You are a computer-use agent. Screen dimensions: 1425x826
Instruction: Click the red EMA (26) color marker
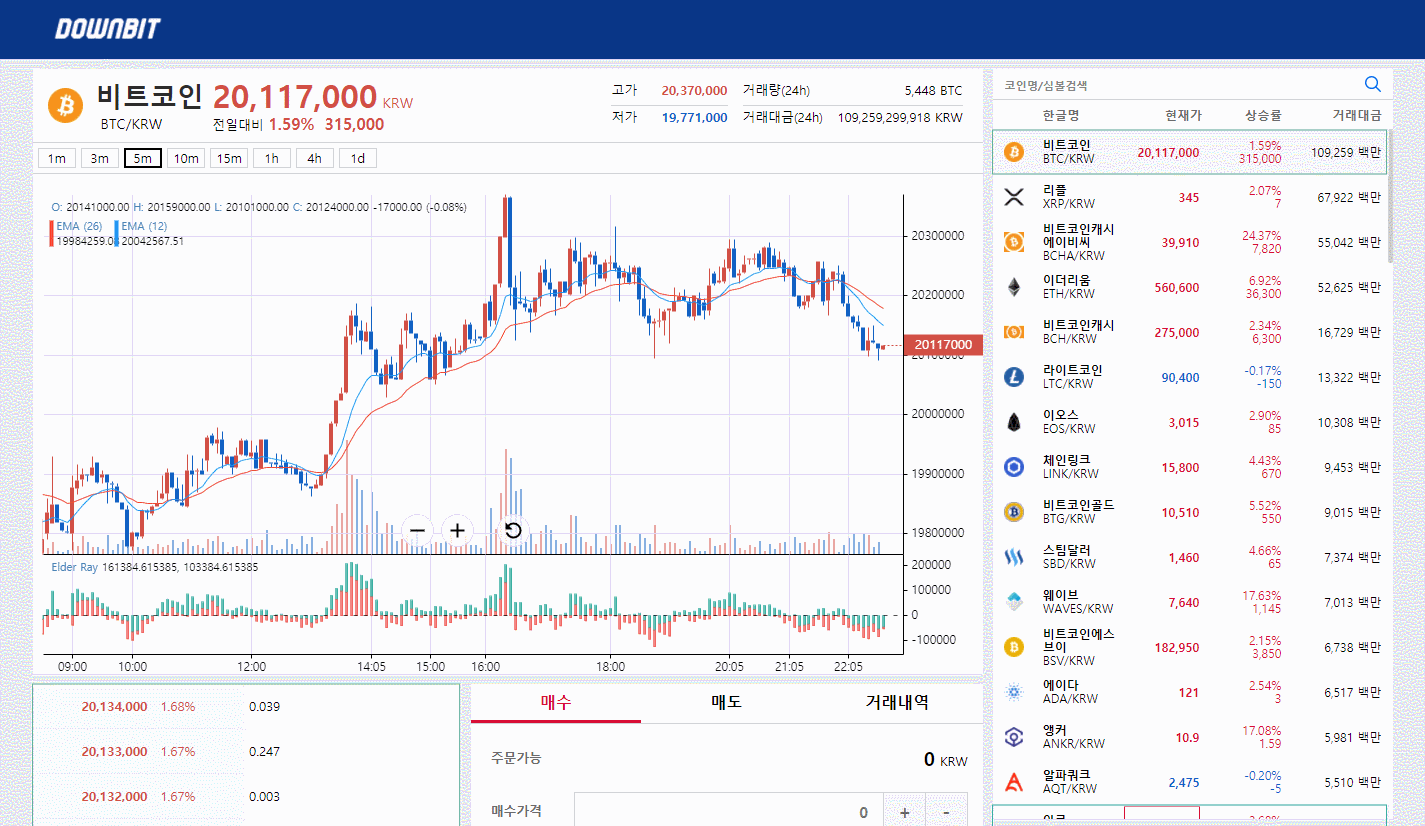[x=51, y=233]
